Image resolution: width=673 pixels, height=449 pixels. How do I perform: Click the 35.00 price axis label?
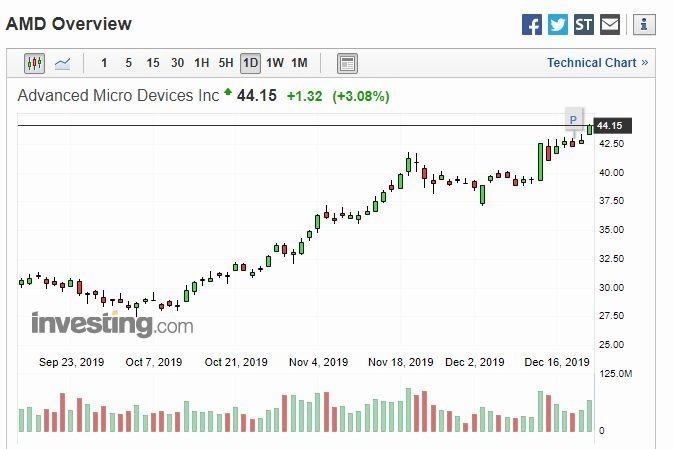(612, 230)
